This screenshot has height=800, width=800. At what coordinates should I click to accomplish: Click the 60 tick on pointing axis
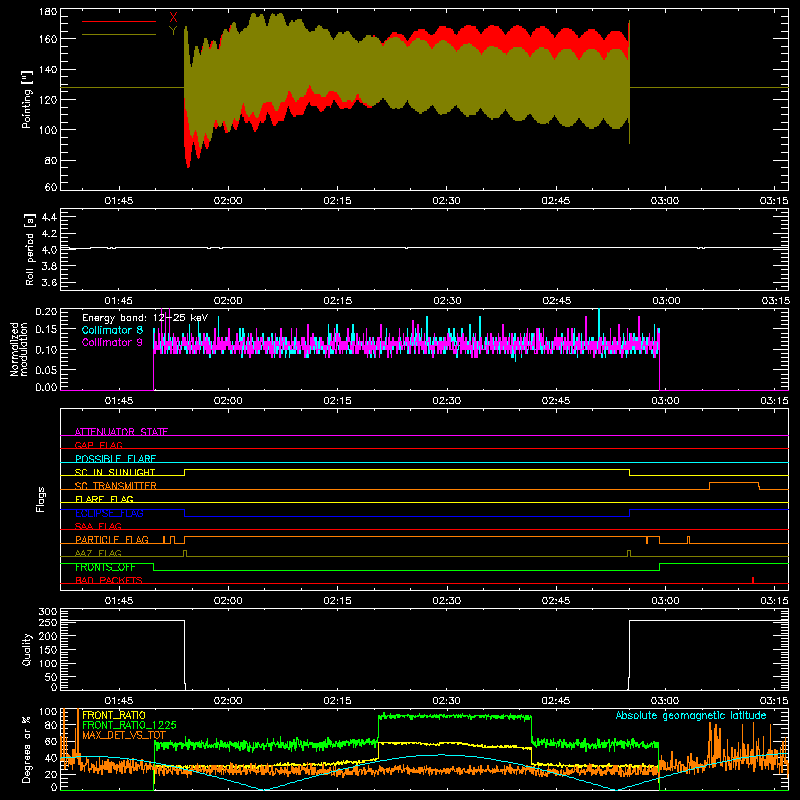point(51,187)
